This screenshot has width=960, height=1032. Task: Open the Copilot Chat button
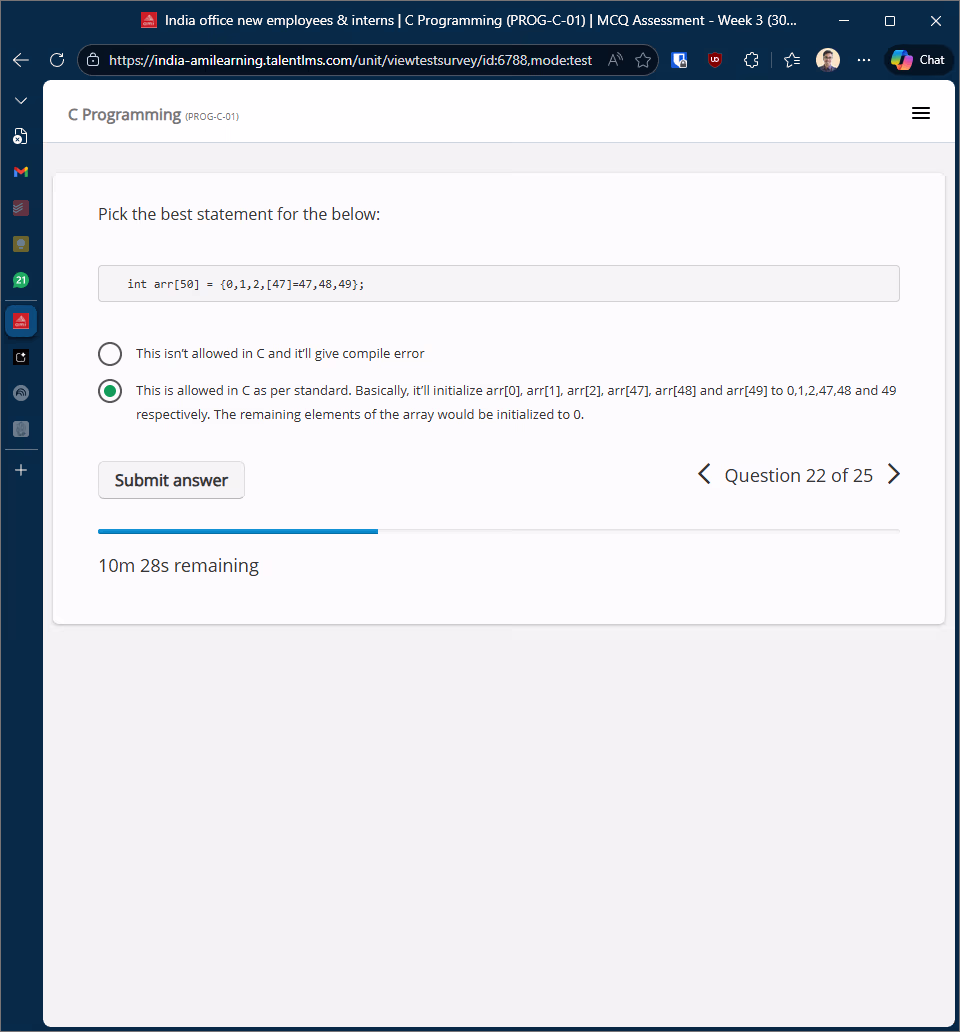918,60
